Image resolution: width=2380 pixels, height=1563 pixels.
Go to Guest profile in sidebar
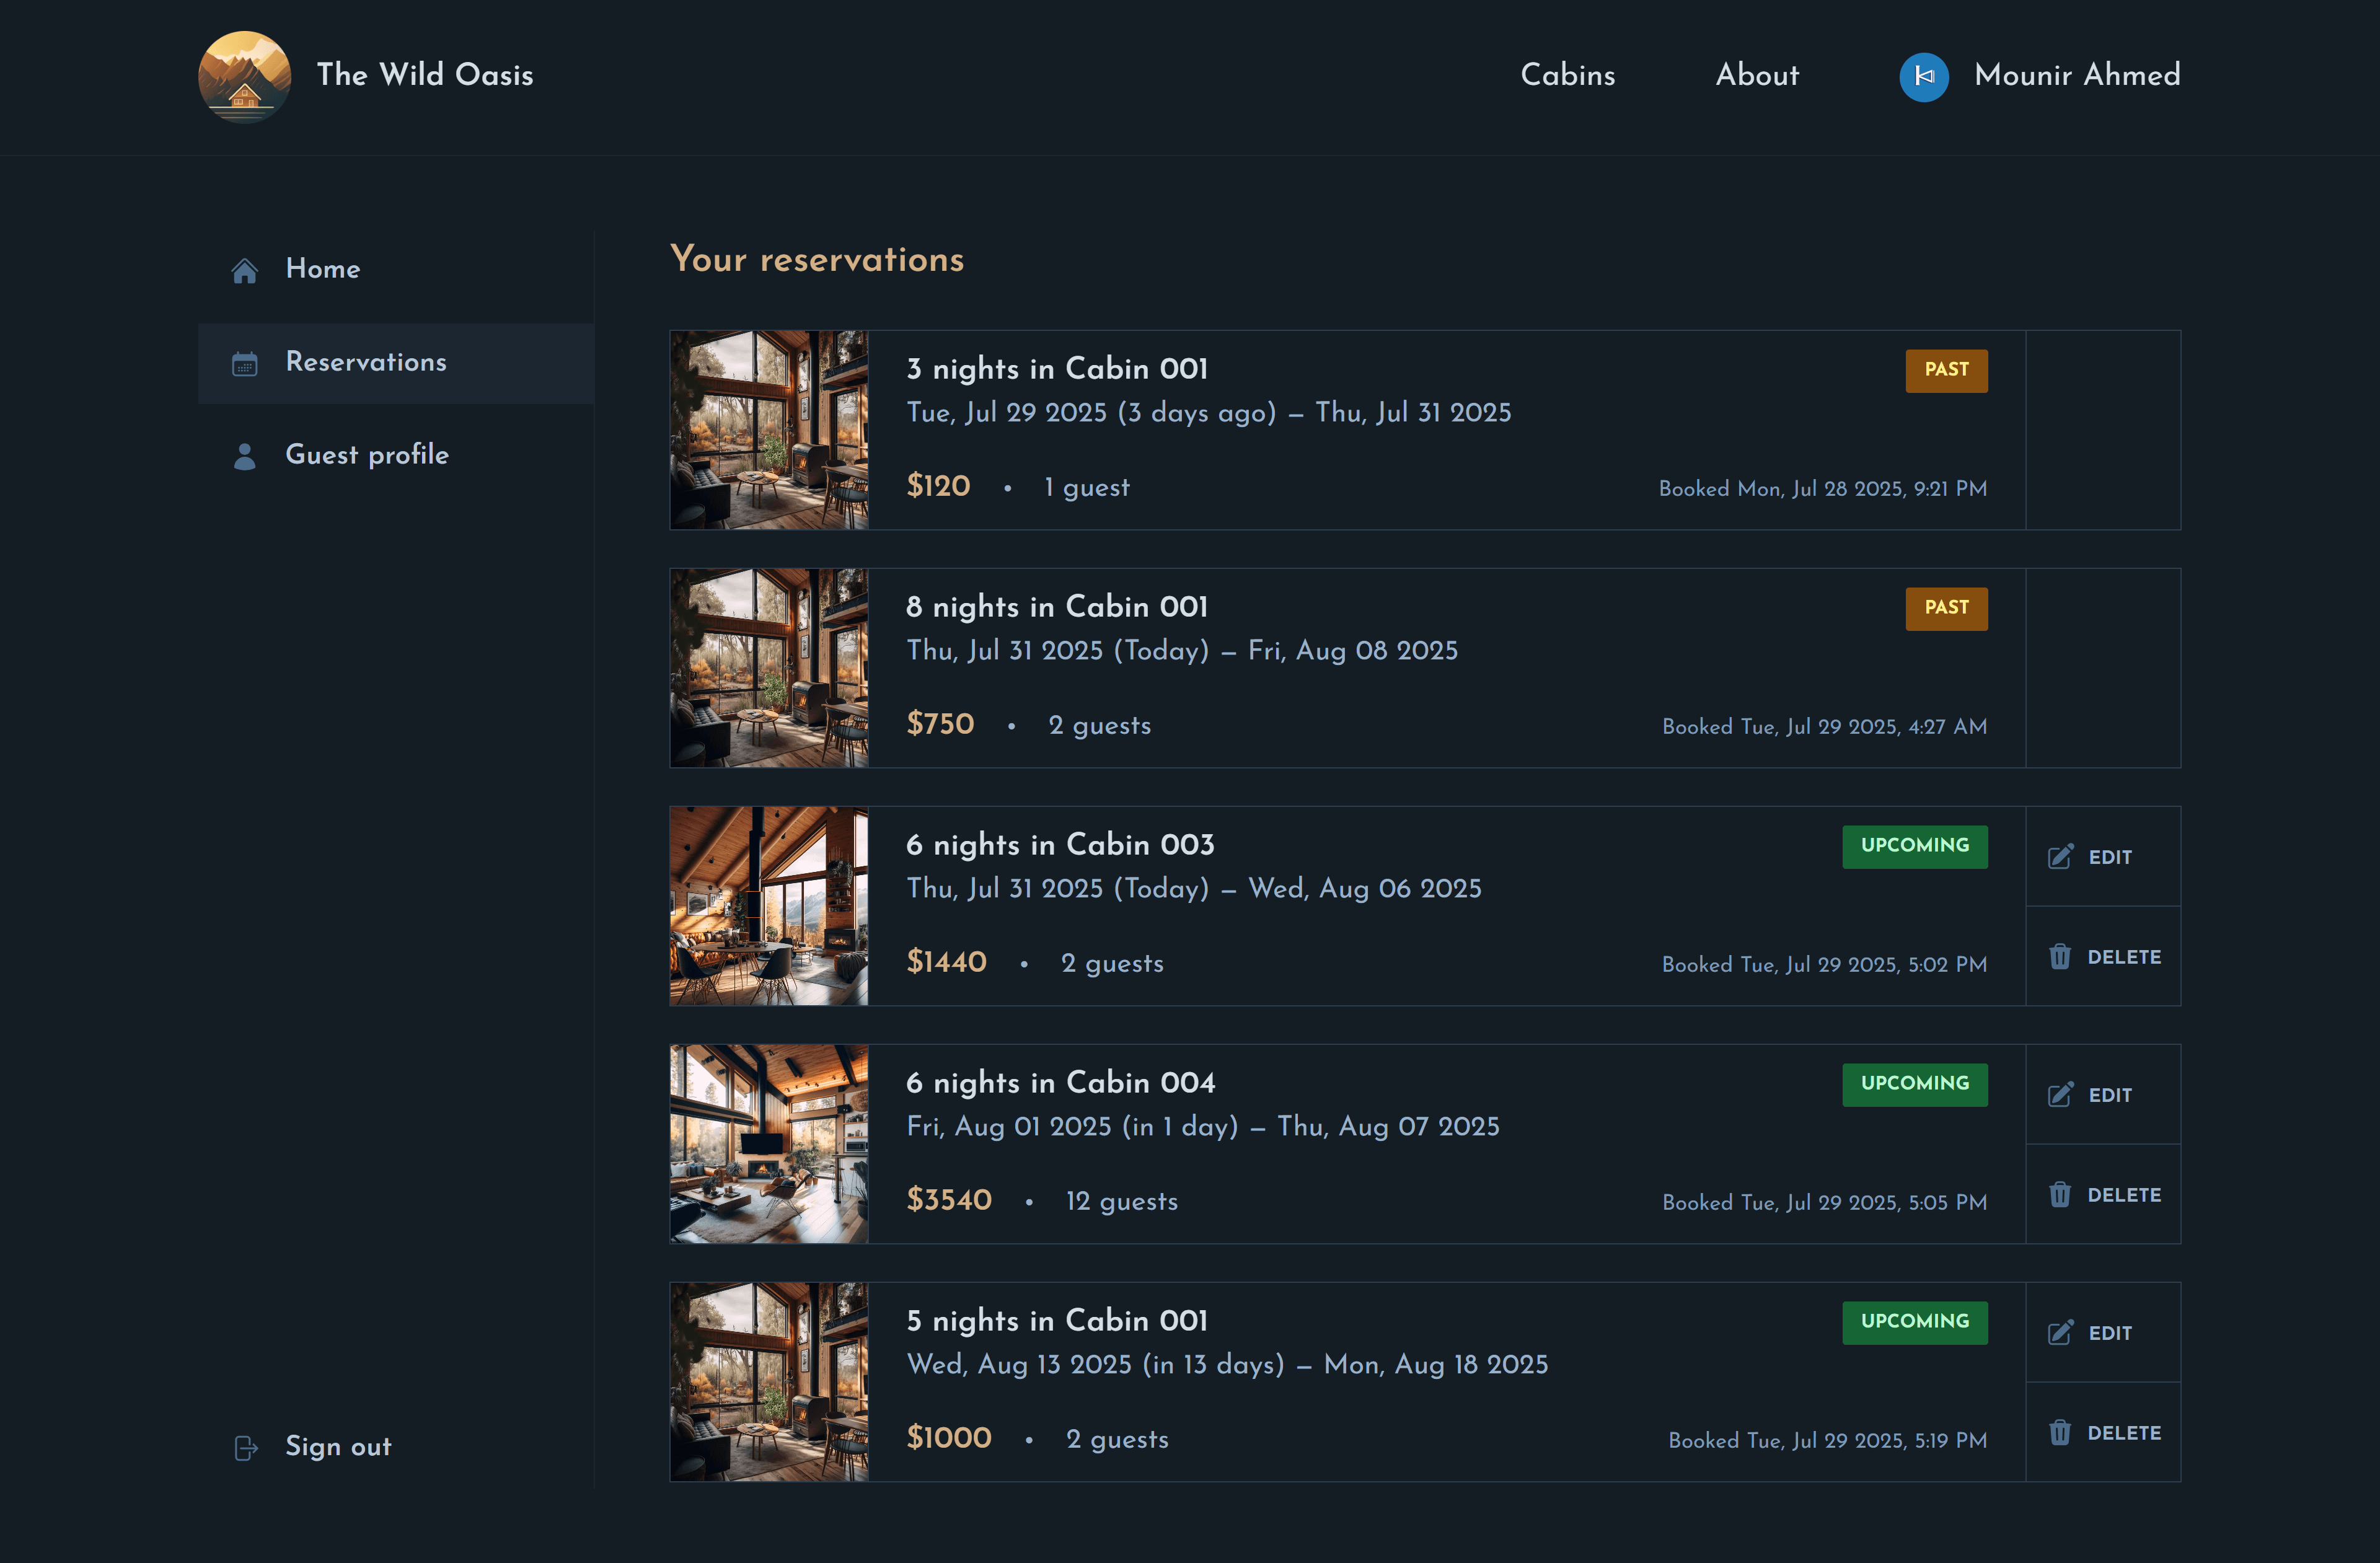(367, 455)
